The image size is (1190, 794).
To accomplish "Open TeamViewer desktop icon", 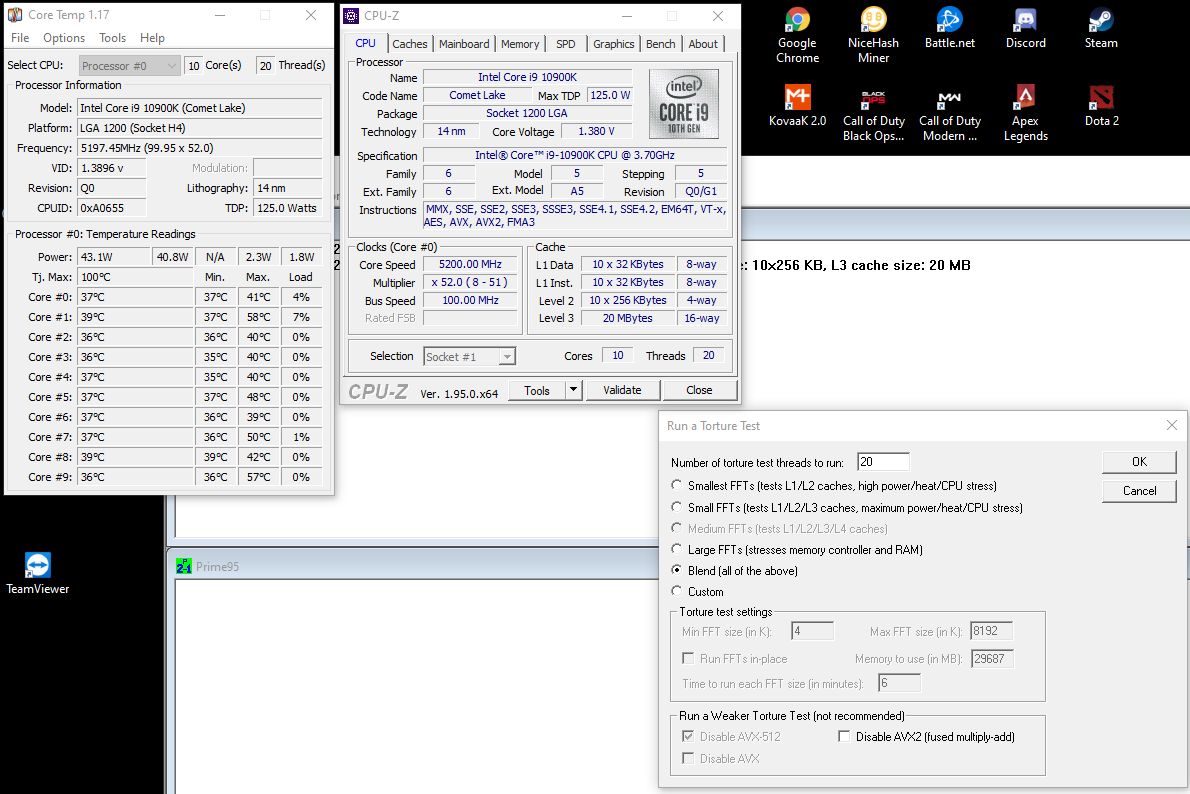I will 38,573.
